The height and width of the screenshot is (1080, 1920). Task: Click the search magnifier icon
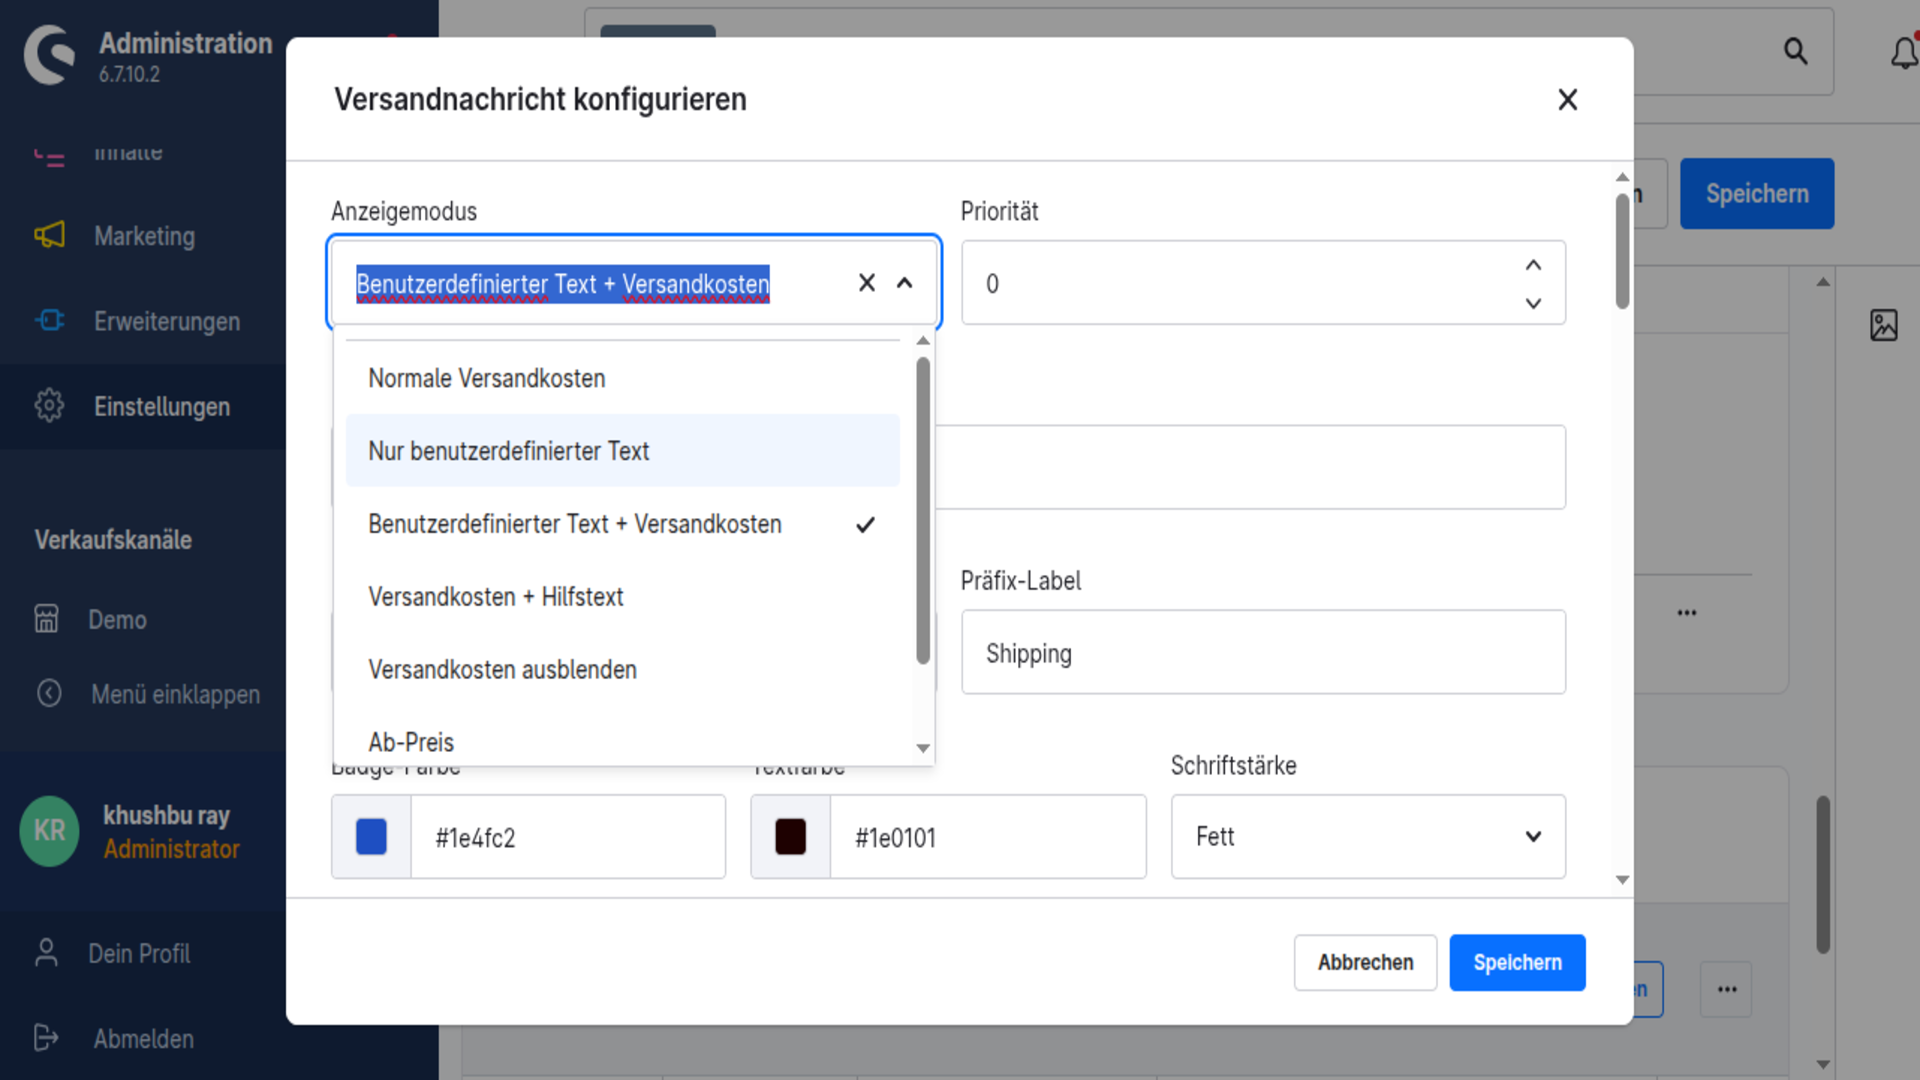click(1796, 51)
